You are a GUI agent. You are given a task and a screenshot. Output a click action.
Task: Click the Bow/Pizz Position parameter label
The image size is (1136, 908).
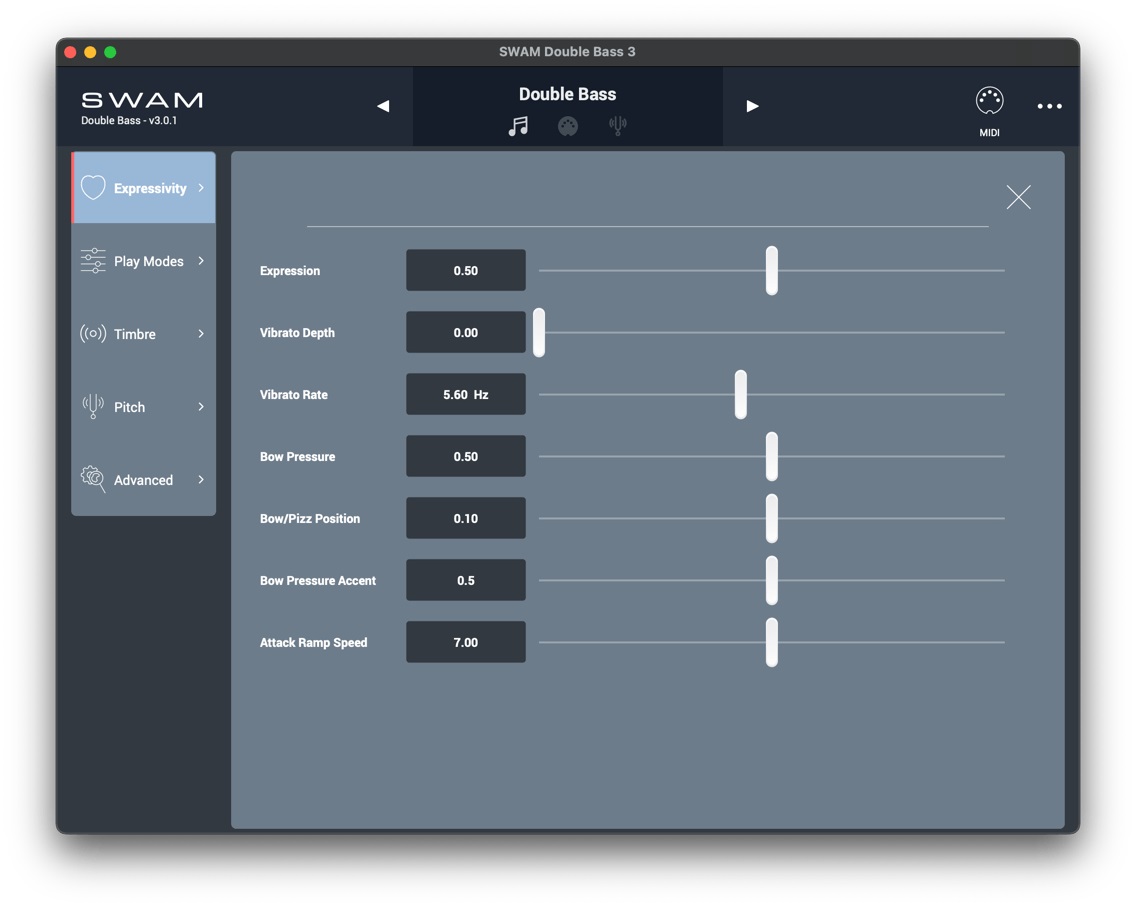click(x=309, y=519)
